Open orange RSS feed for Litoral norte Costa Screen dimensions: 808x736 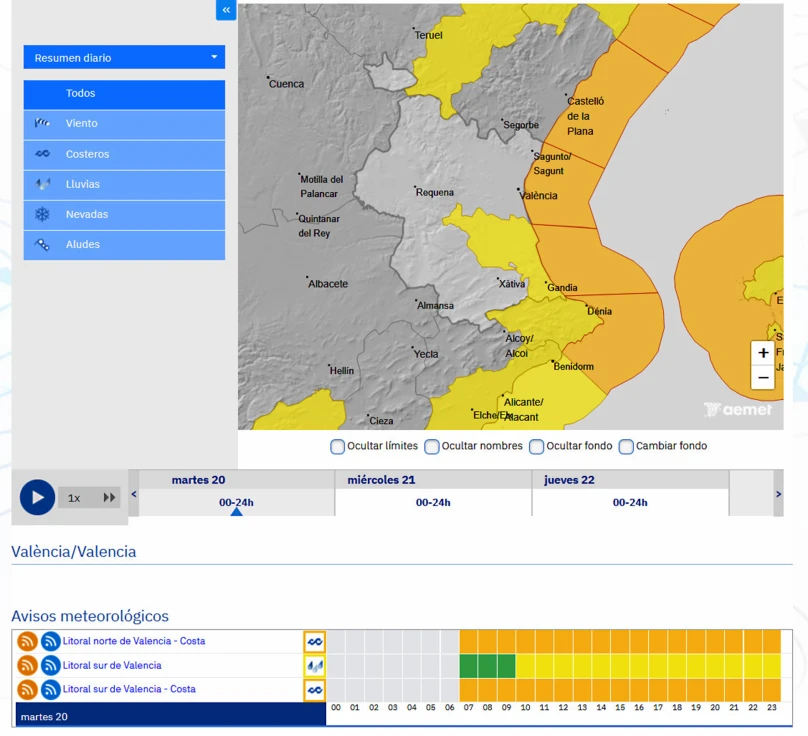coord(27,642)
